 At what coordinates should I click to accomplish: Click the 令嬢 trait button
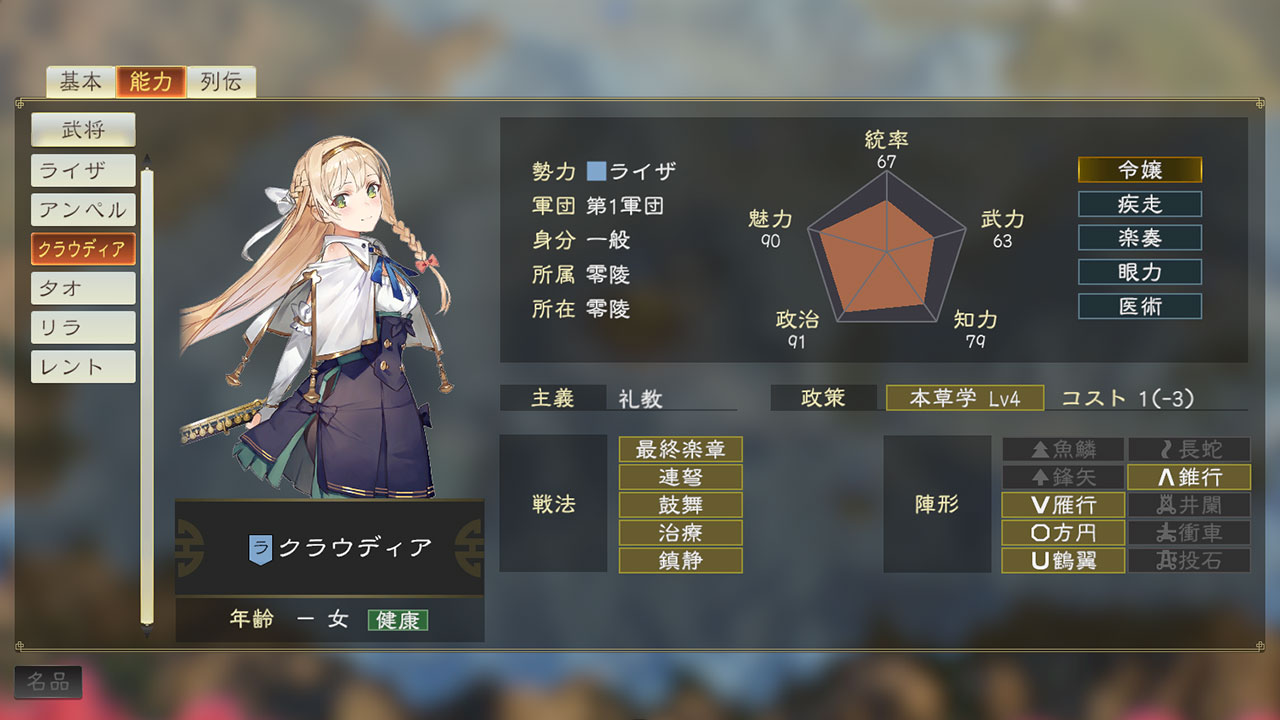pyautogui.click(x=1140, y=170)
